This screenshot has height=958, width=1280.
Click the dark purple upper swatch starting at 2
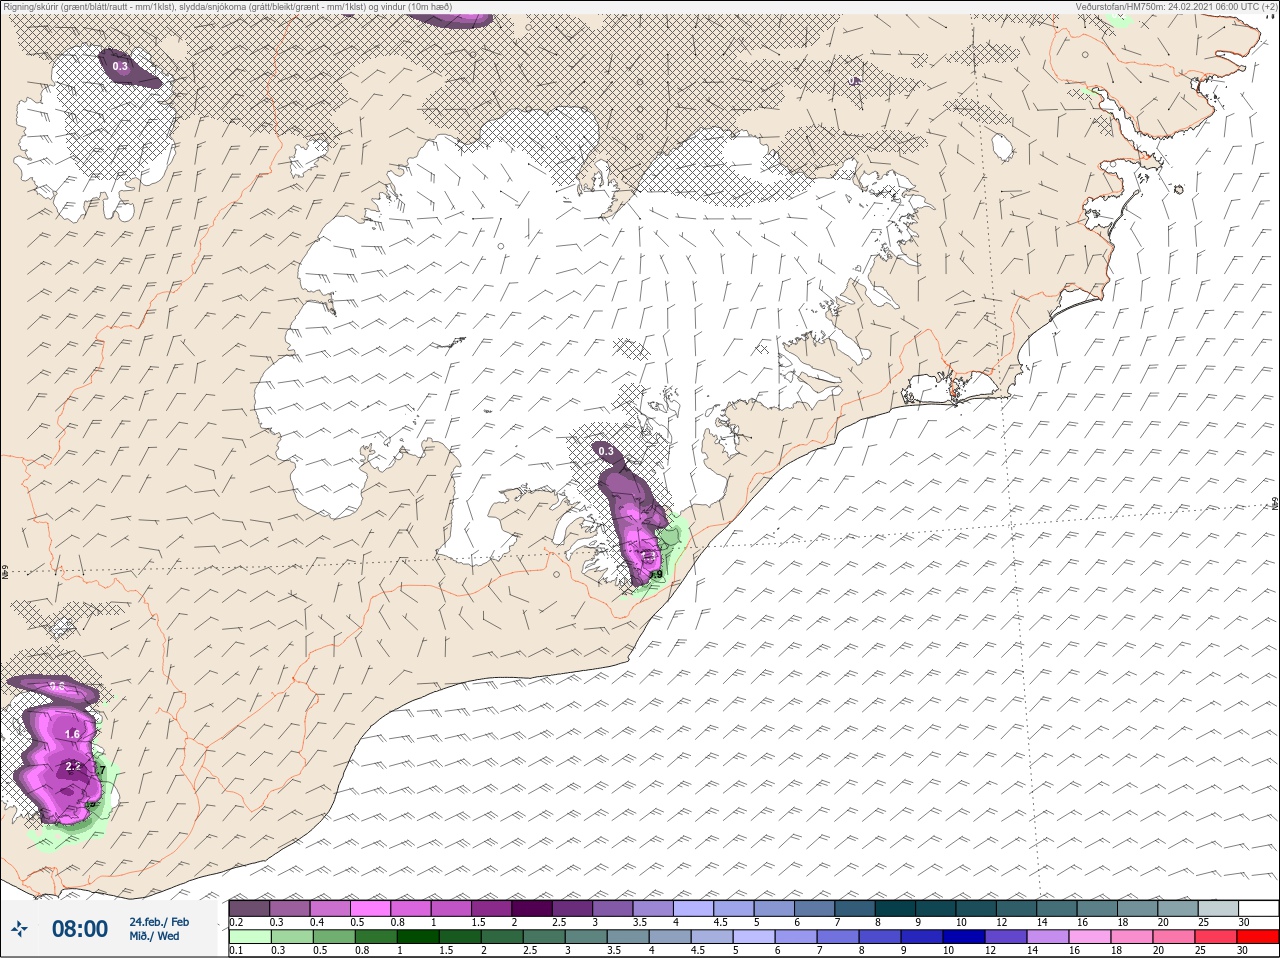(x=532, y=908)
